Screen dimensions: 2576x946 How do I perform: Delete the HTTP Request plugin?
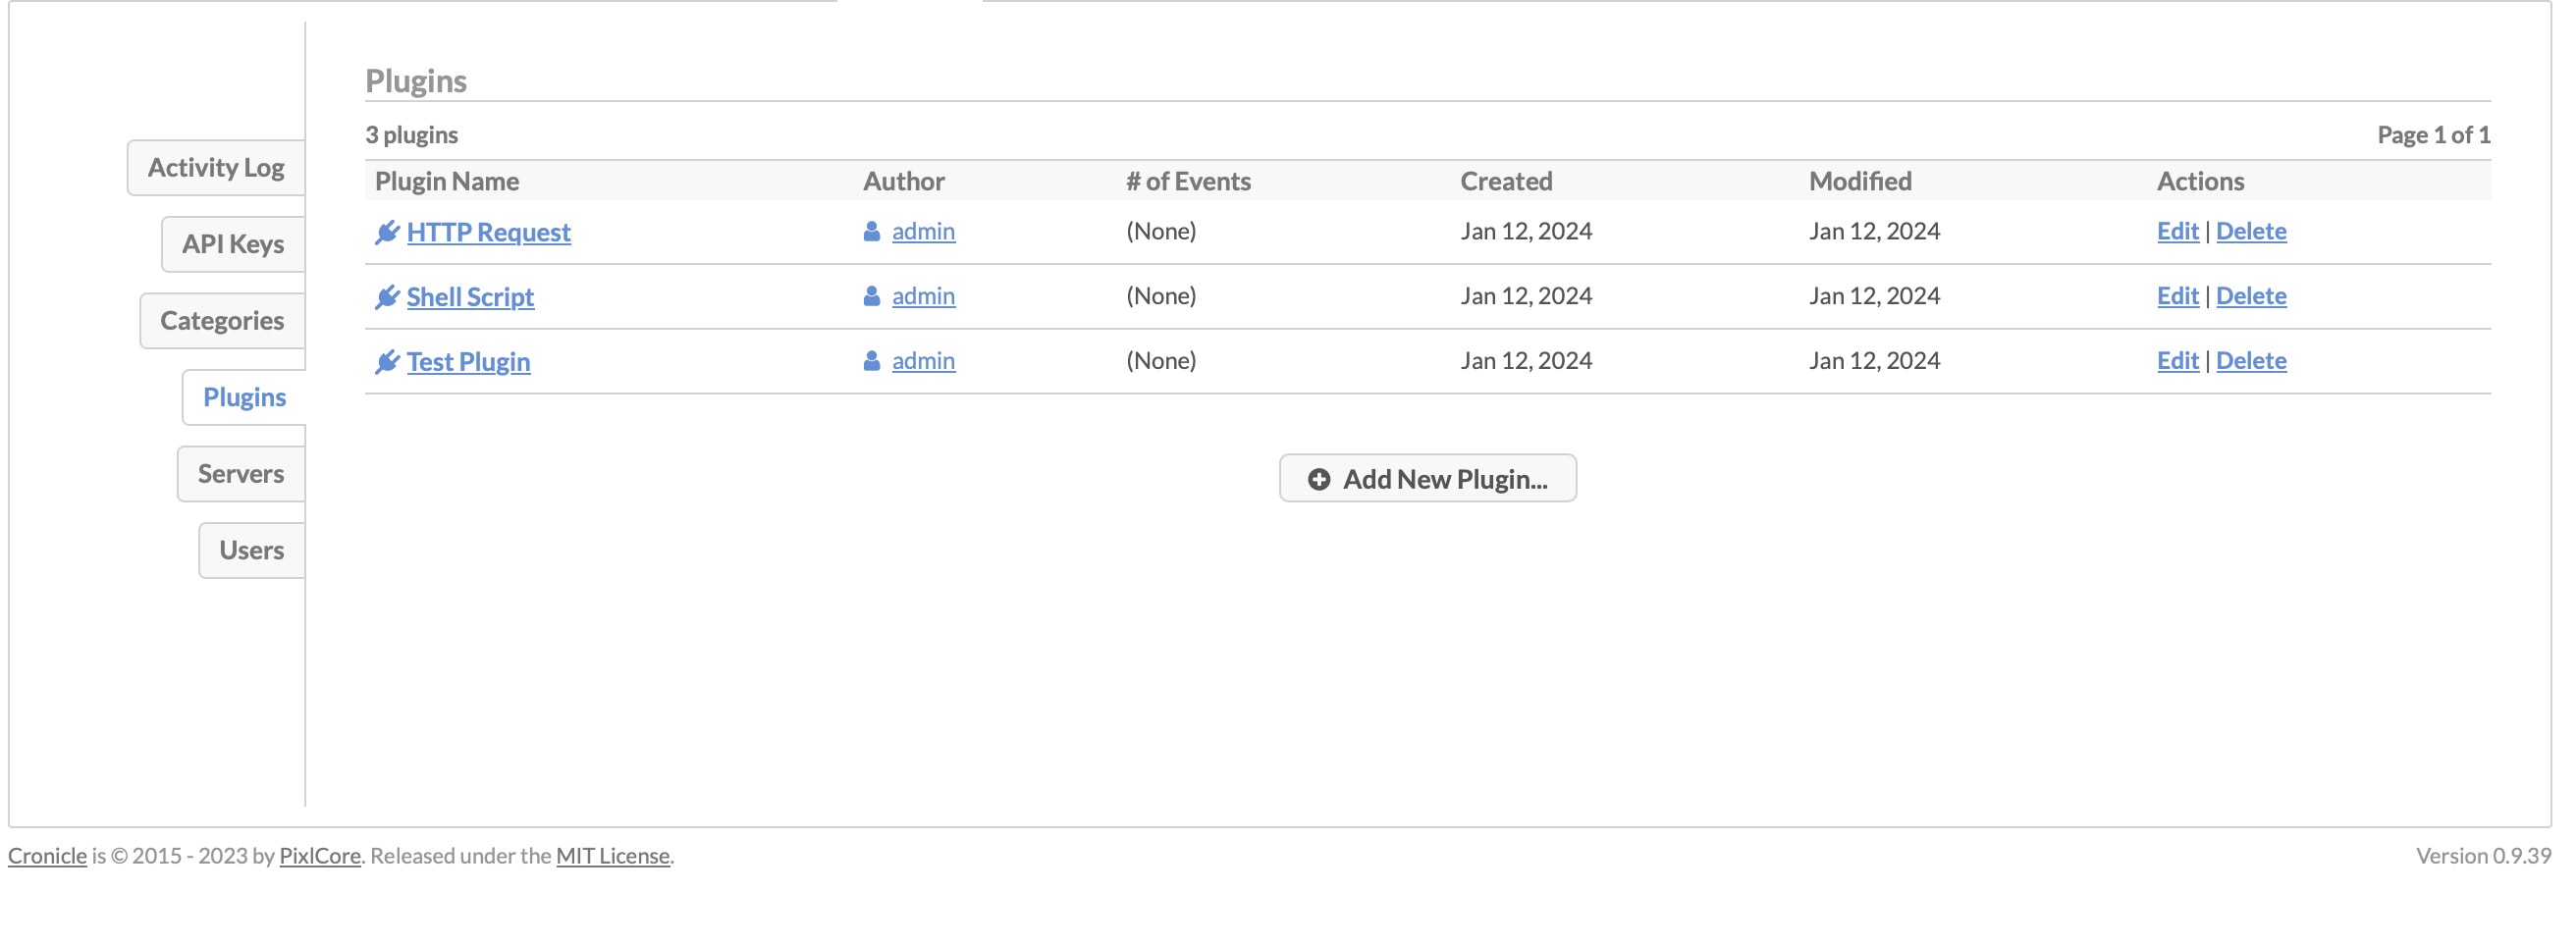pos(2251,230)
